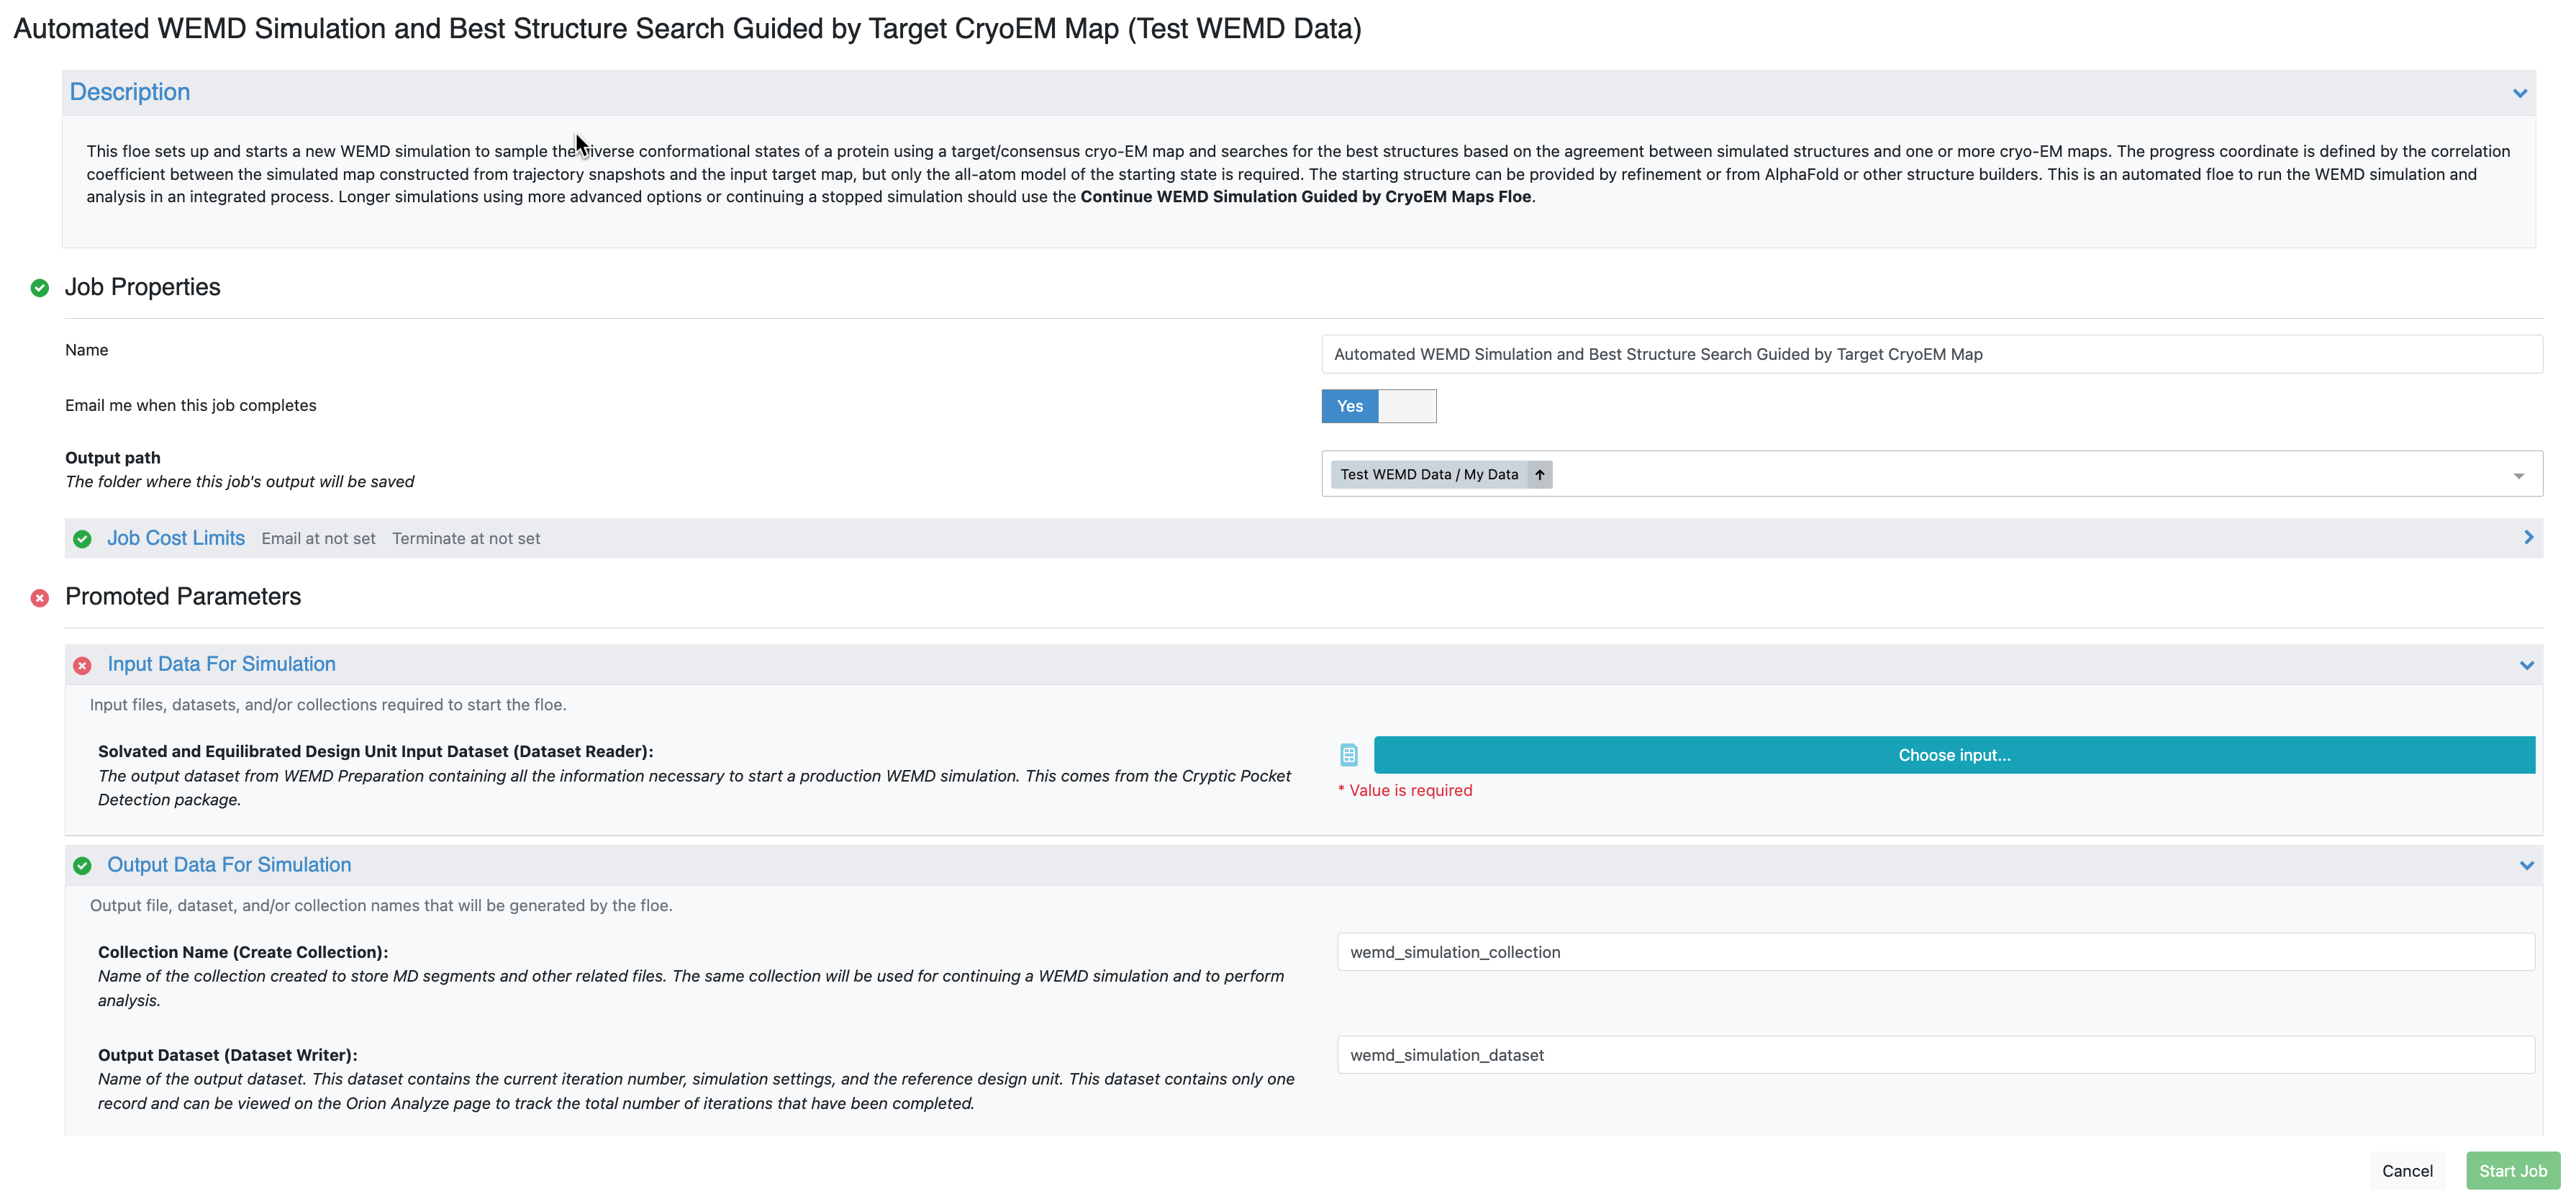This screenshot has width=2576, height=1199.
Task: Open the Output path dropdown arrow
Action: click(2518, 475)
